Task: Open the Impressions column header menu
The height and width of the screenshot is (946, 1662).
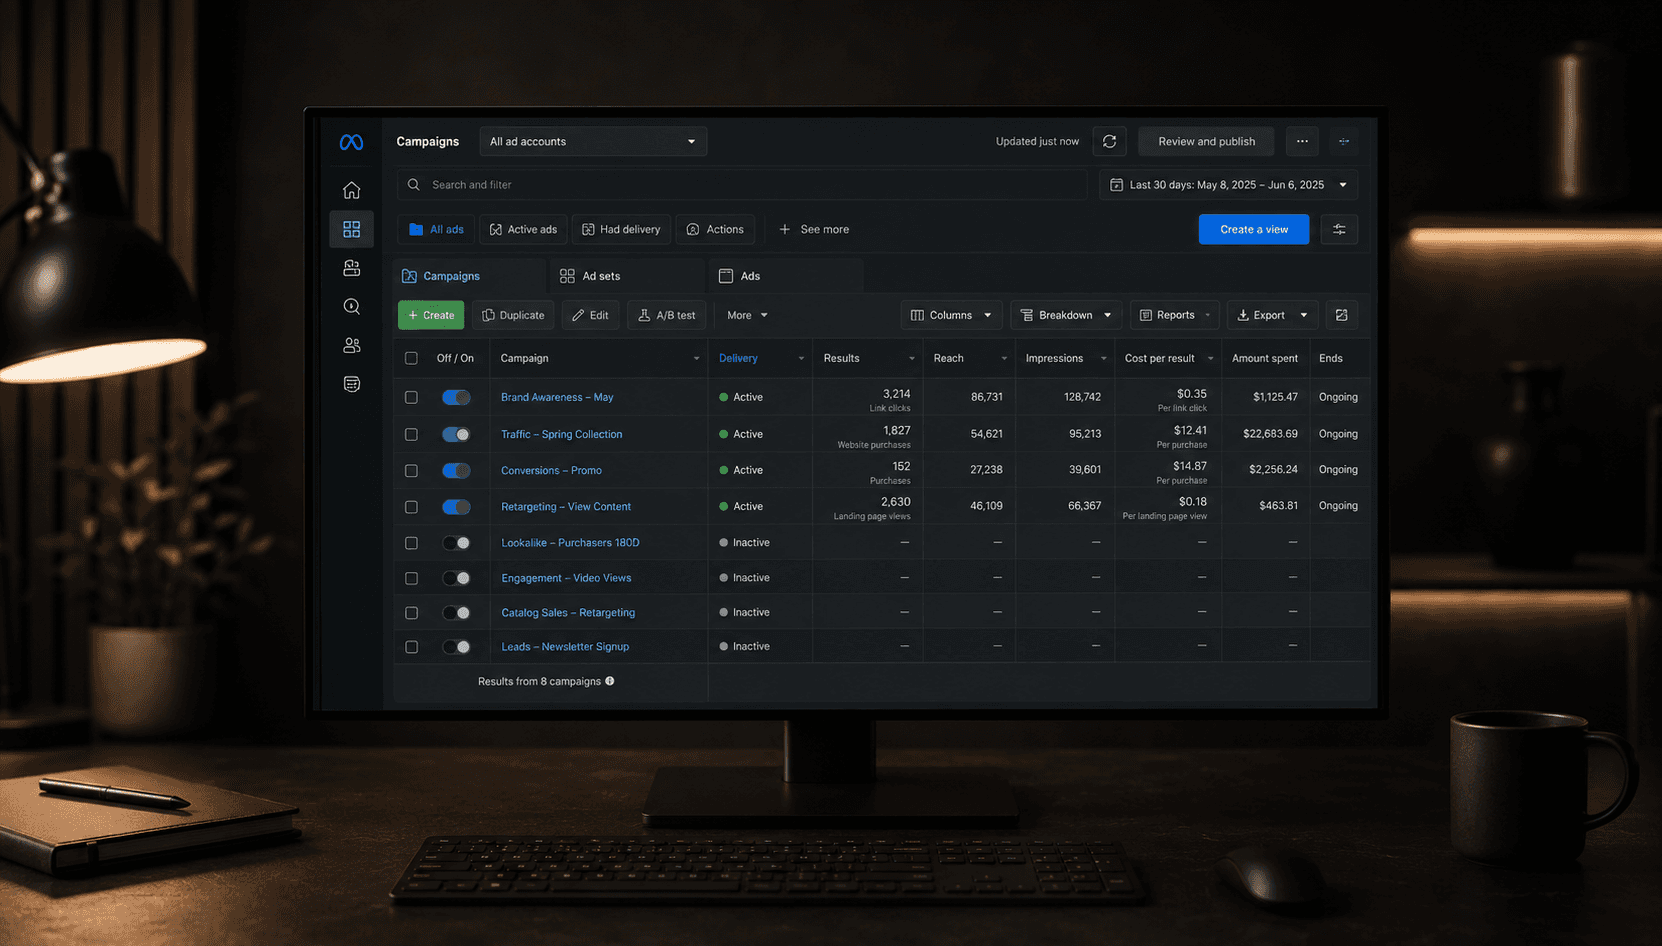Action: 1103,359
